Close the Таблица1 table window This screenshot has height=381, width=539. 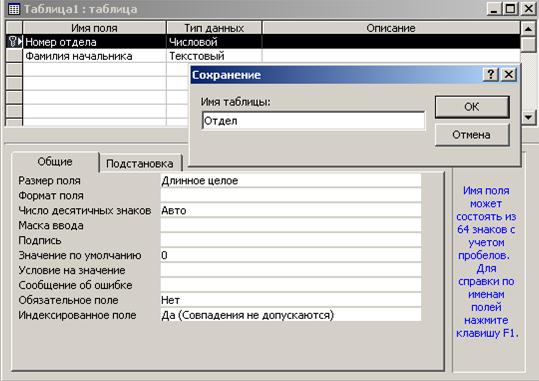(528, 9)
